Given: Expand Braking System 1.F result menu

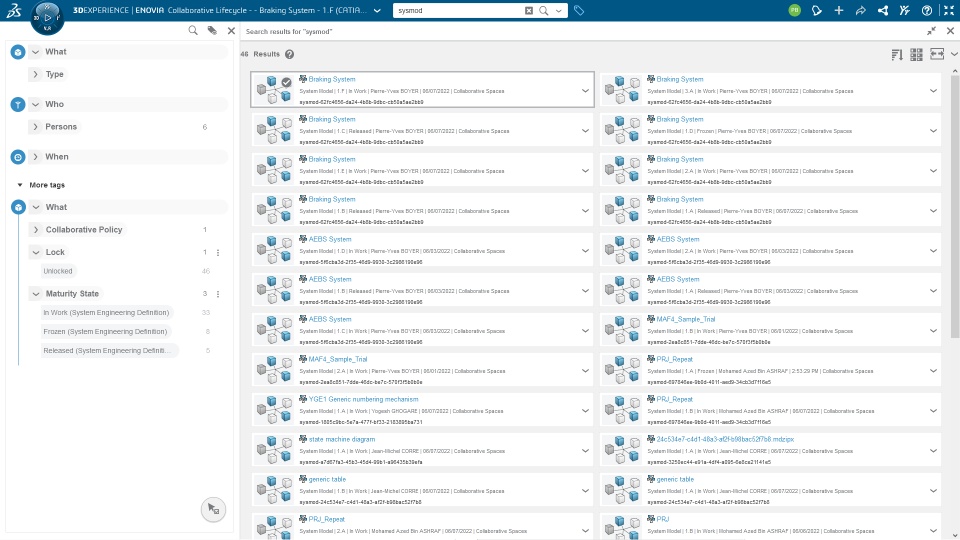Looking at the screenshot, I should [585, 91].
